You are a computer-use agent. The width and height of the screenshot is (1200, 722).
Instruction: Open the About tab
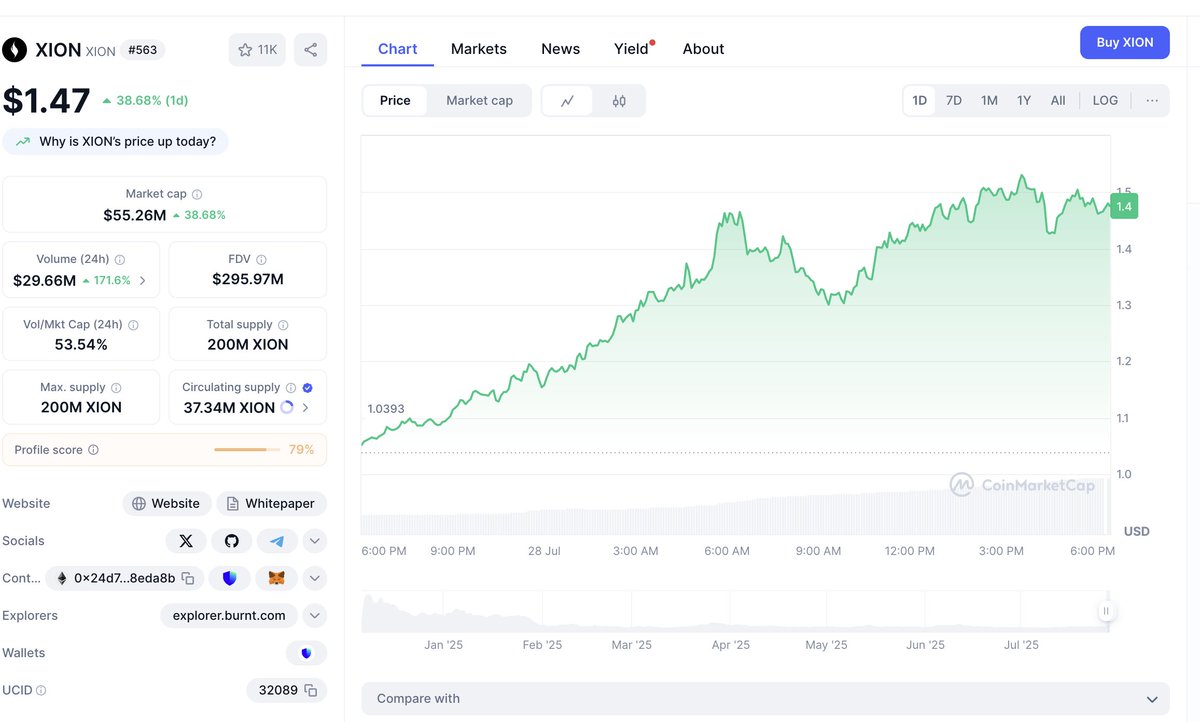pos(703,49)
